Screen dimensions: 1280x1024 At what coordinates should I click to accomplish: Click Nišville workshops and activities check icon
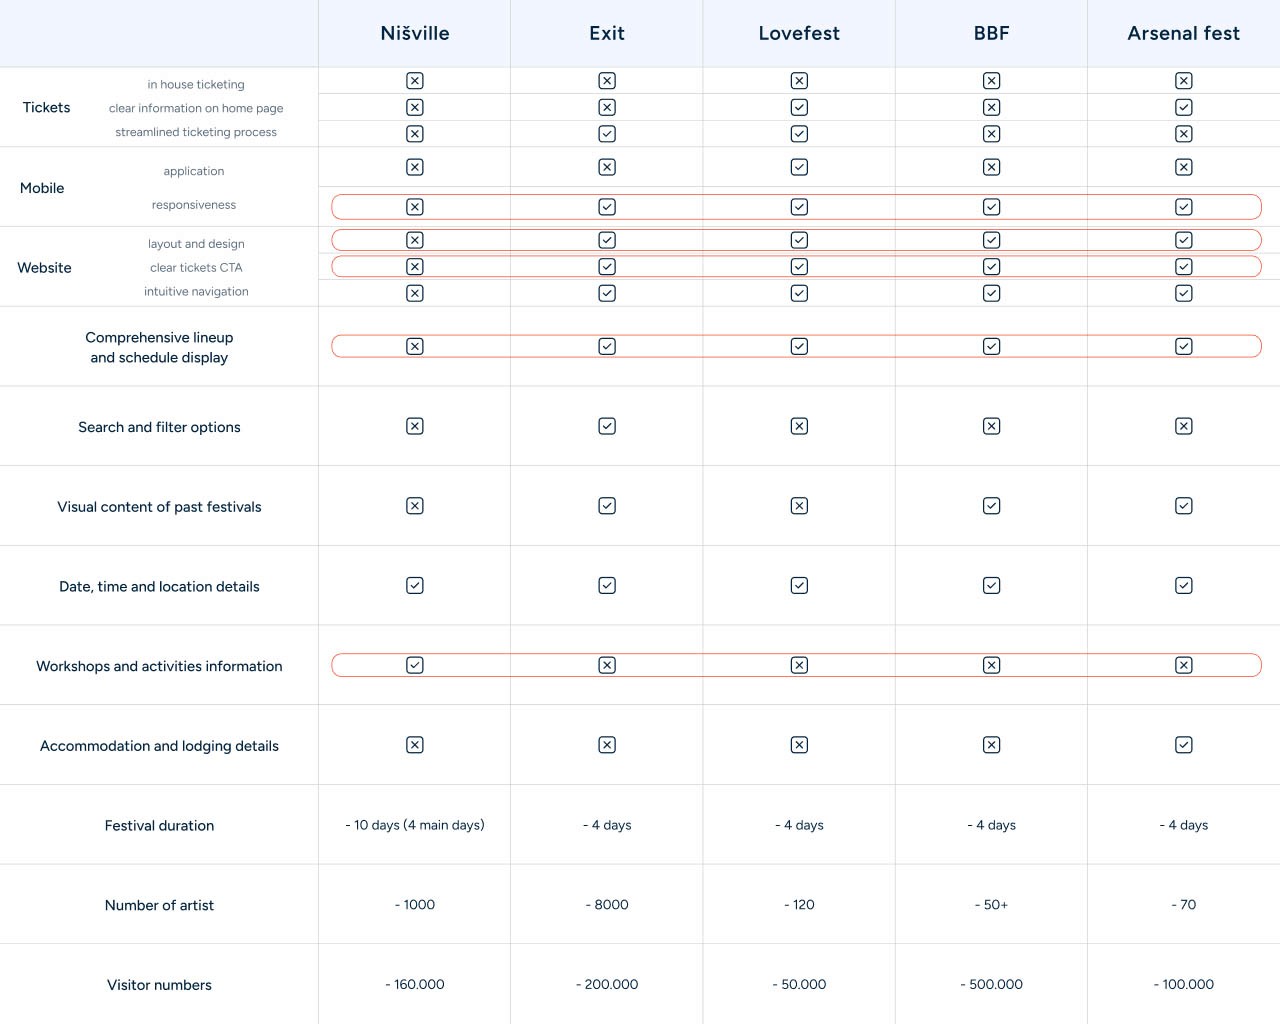tap(415, 665)
